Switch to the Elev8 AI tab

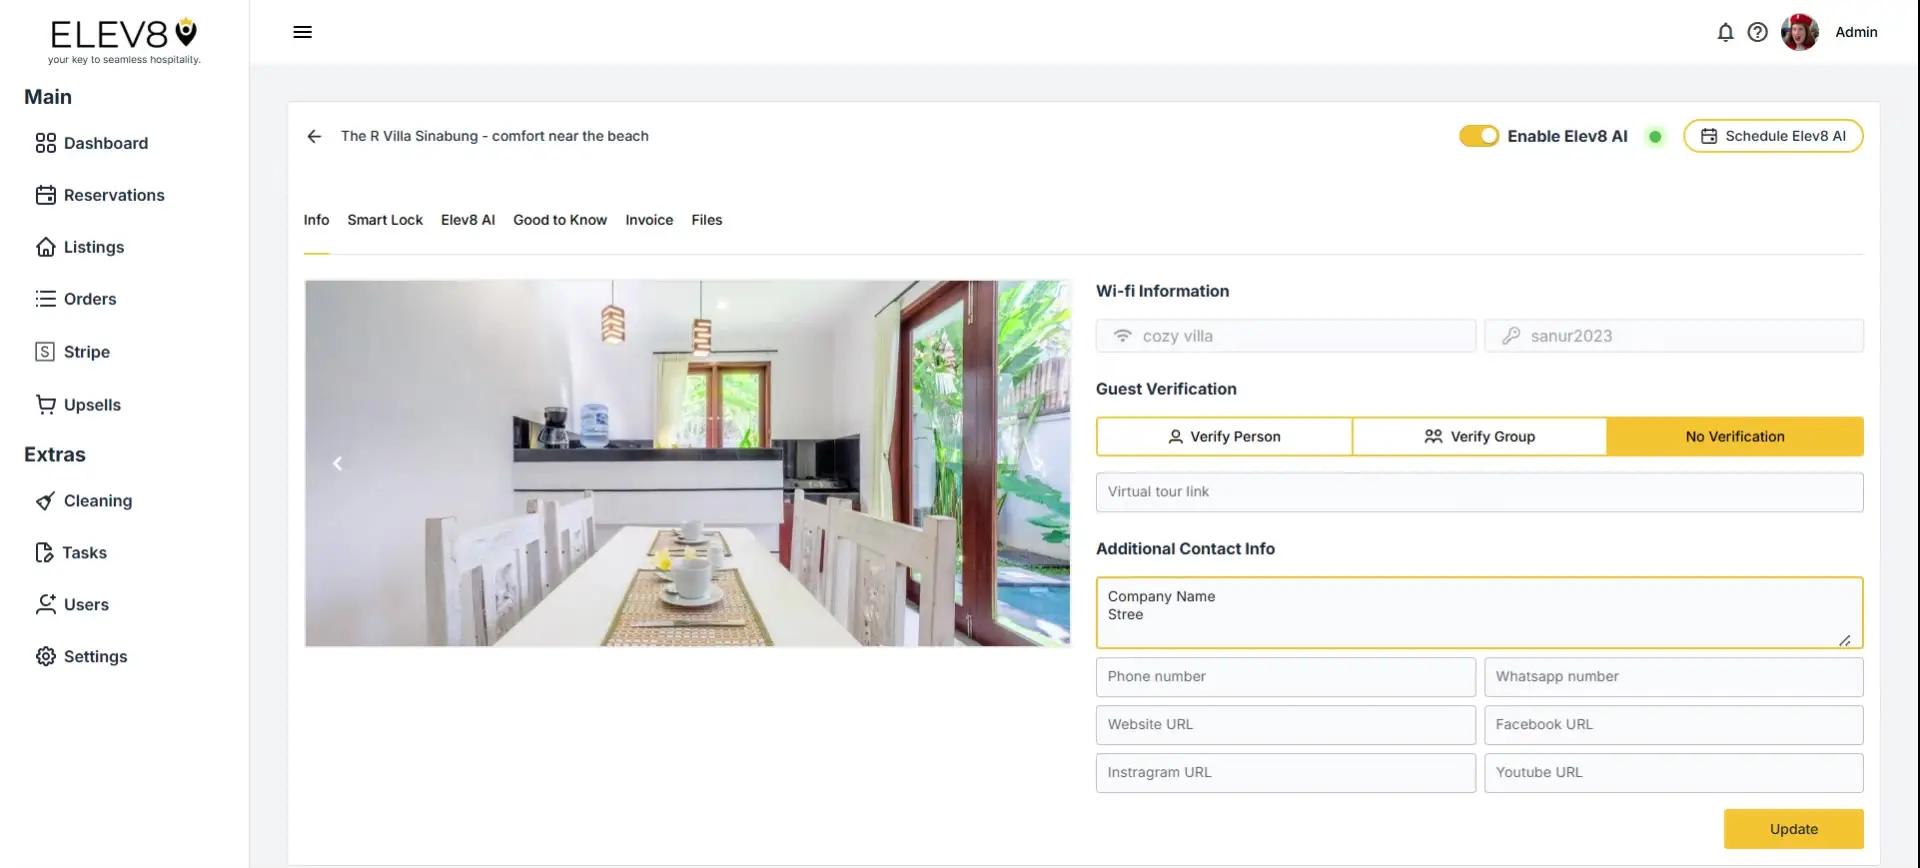coord(468,220)
